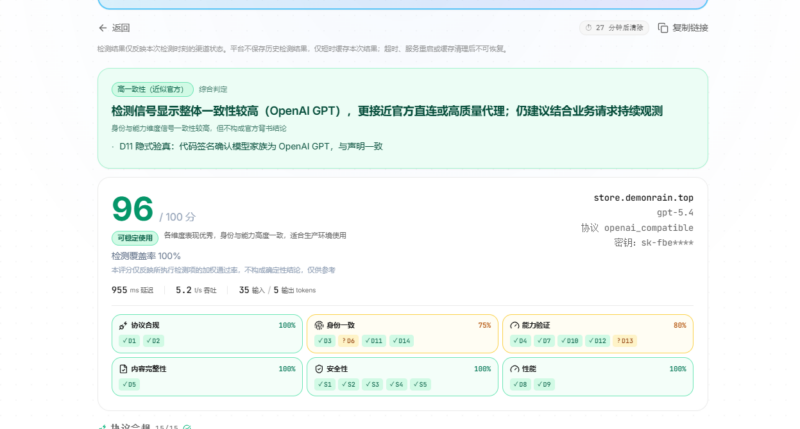Open the 安全性 card title

[337, 369]
